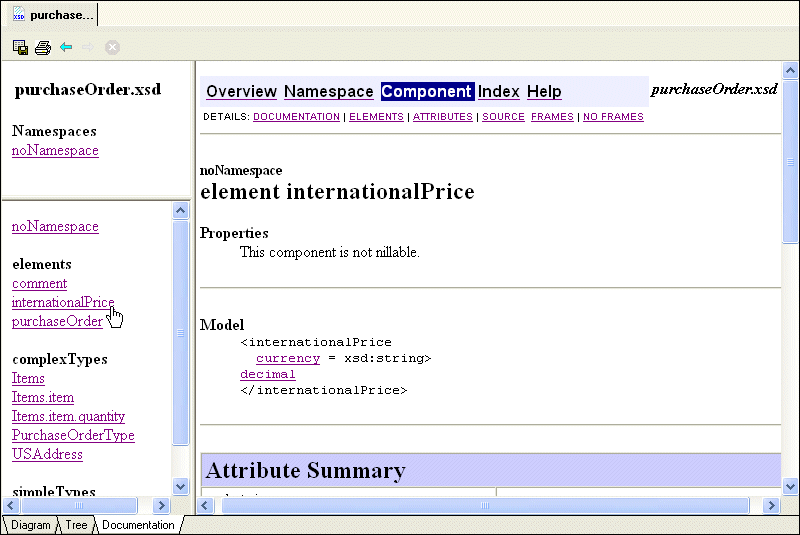Click the NO FRAMES link
800x535 pixels.
click(x=613, y=117)
